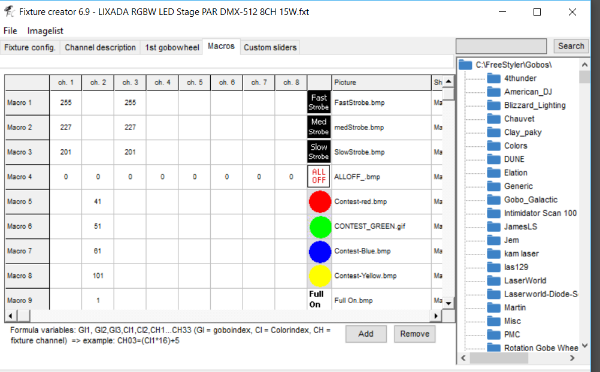Open the Intimidator Scan 100 folder icon
This screenshot has width=600, height=372.
(x=494, y=213)
